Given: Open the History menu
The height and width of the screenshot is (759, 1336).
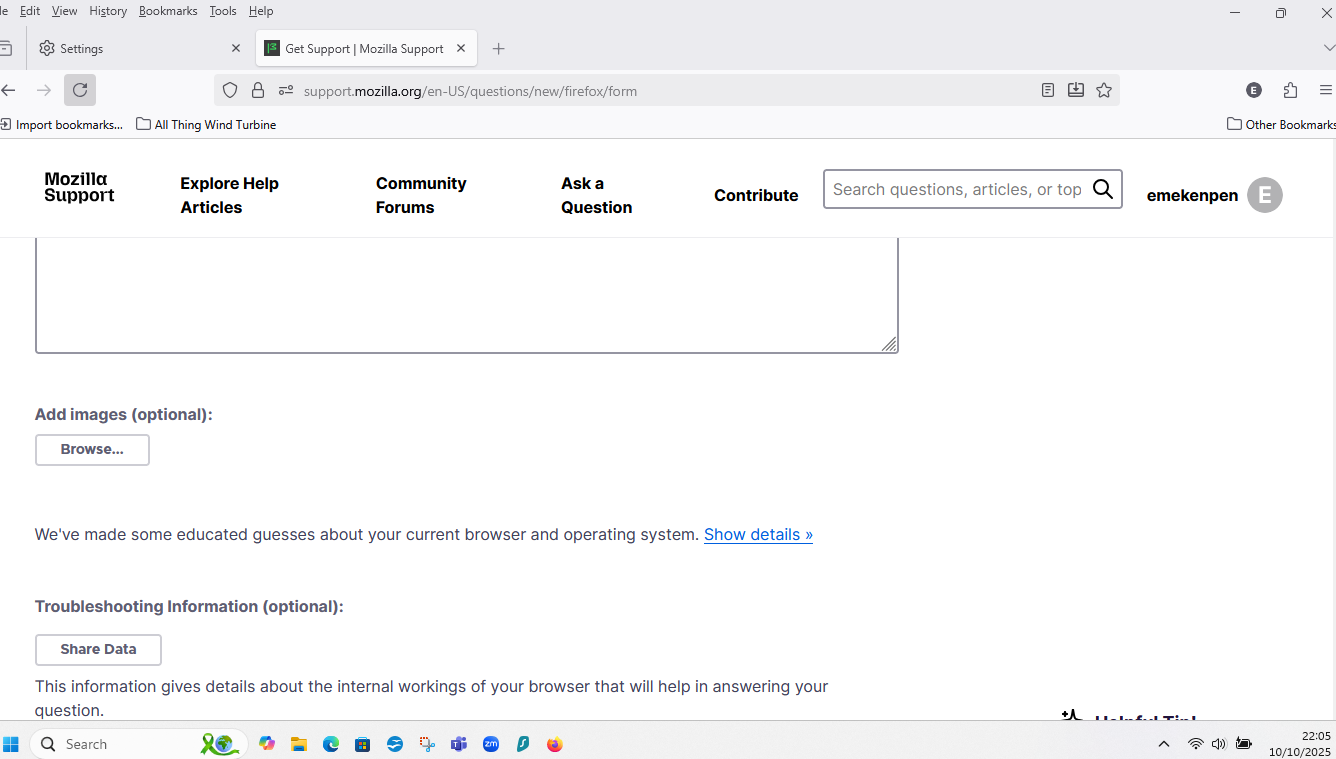Looking at the screenshot, I should 108,11.
